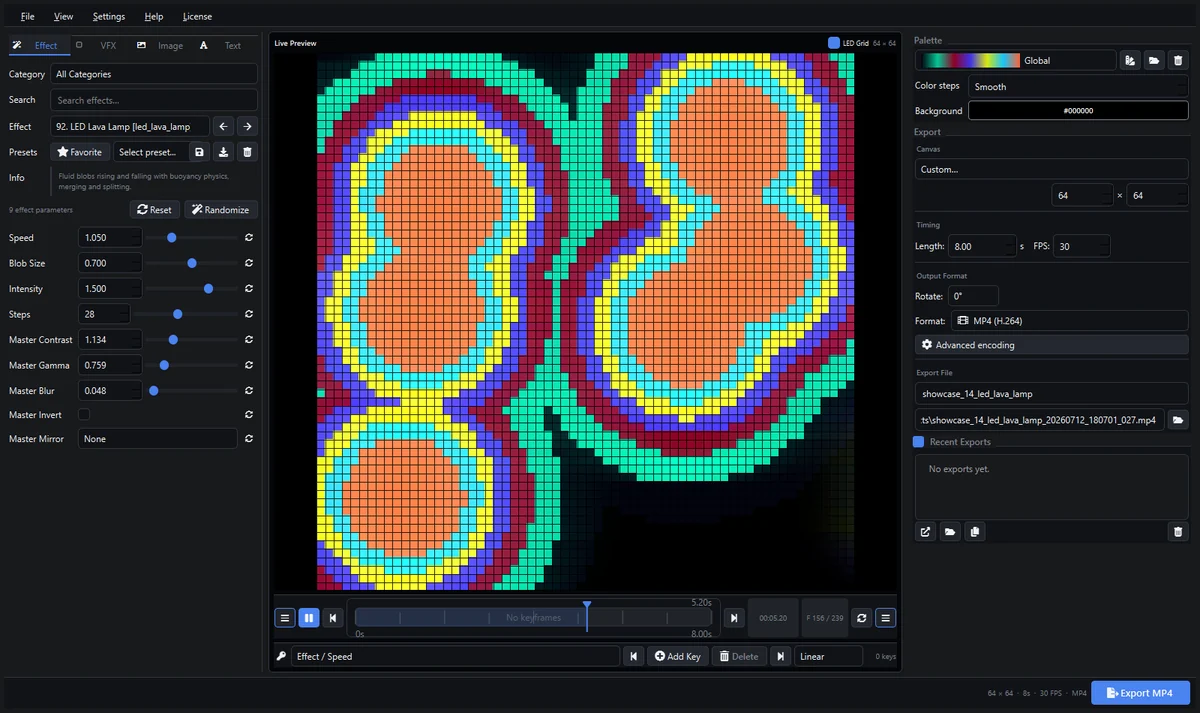Open the Global palette dropdown

click(1016, 60)
